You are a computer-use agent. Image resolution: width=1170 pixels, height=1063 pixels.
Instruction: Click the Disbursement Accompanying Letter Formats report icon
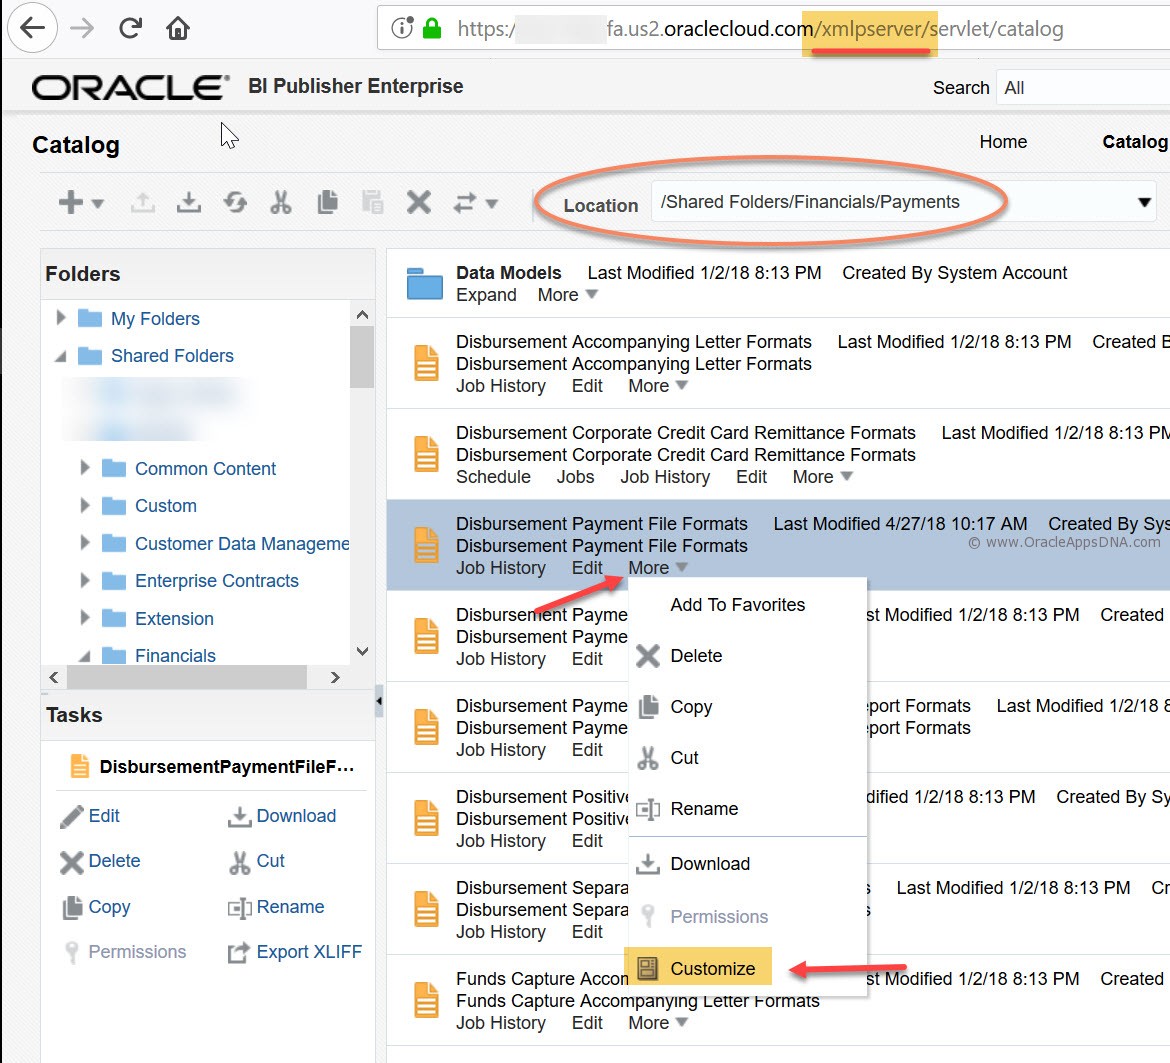[427, 363]
